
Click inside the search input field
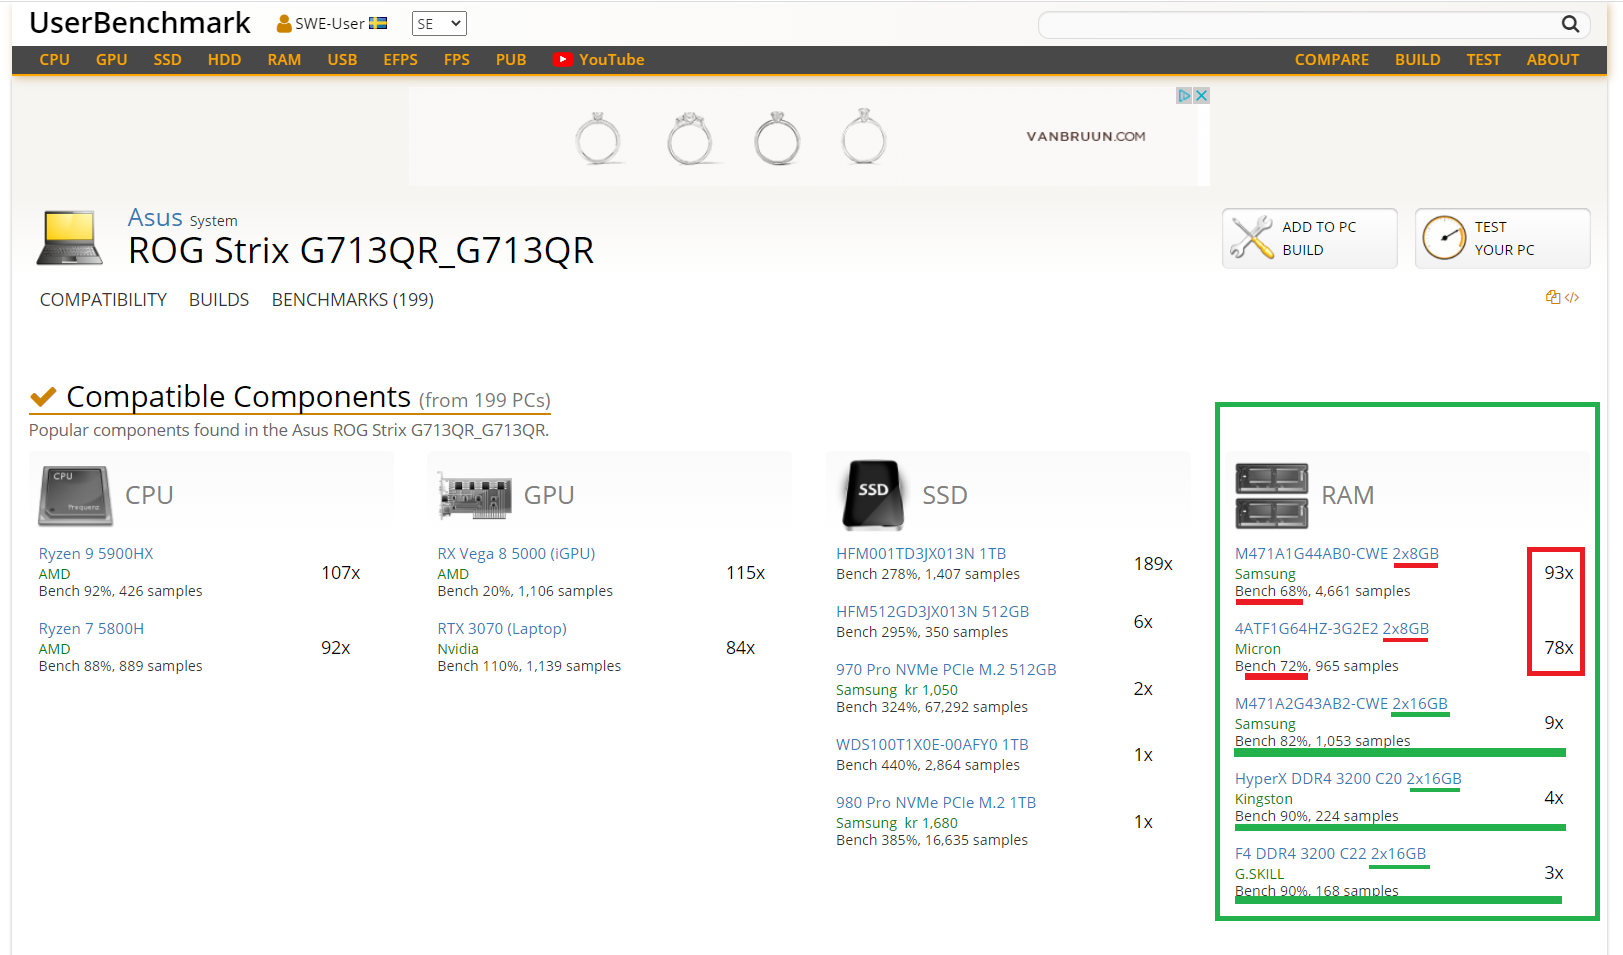1300,24
